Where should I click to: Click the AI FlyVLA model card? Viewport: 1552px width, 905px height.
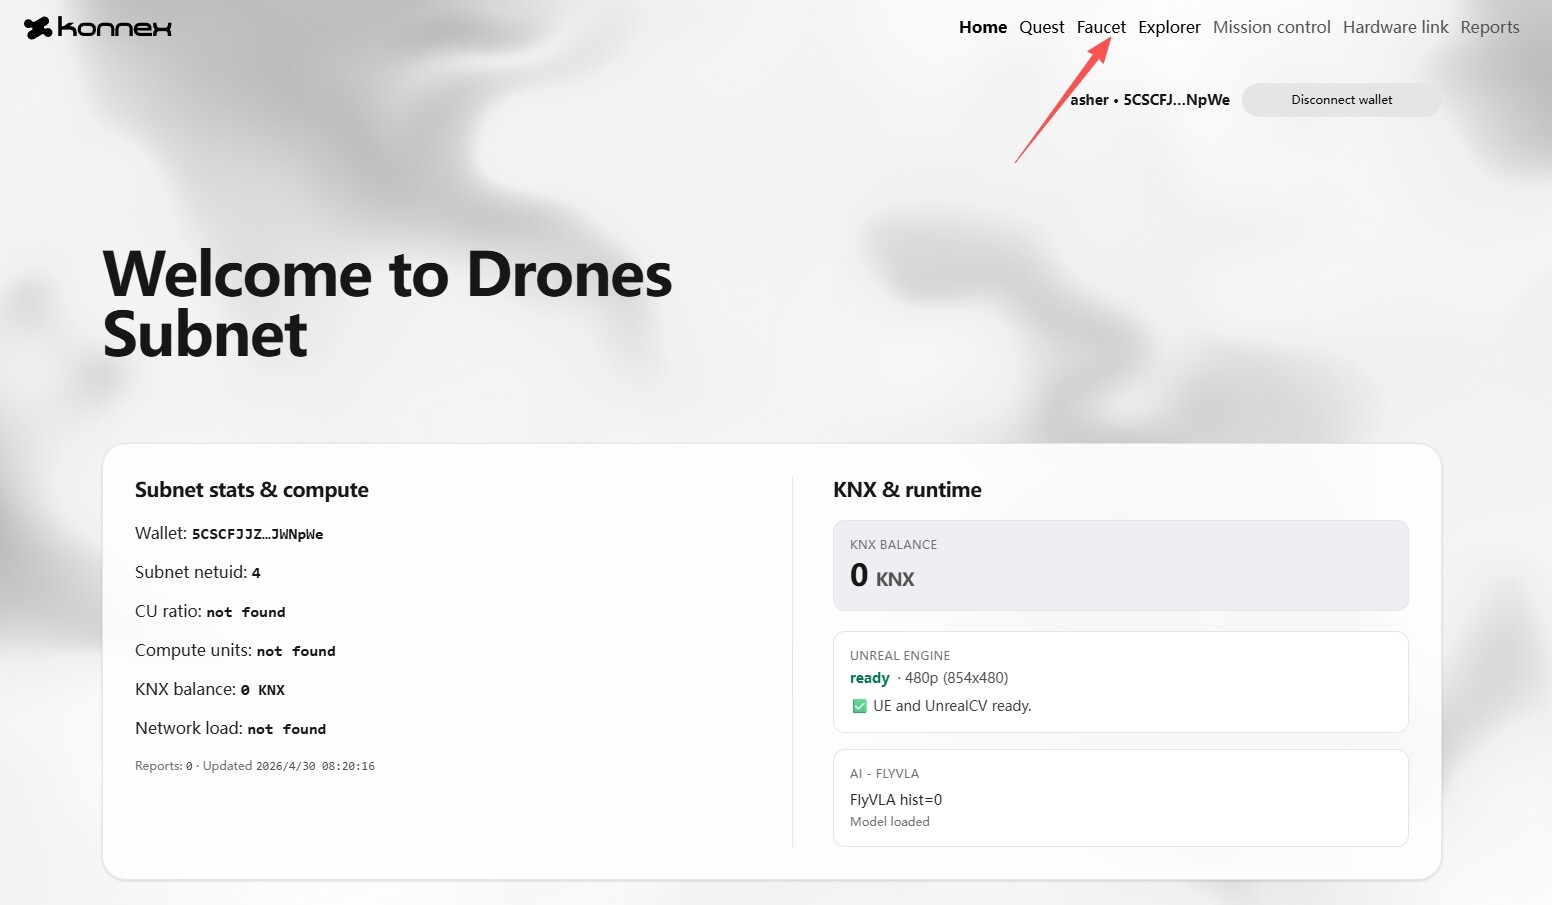[1120, 797]
